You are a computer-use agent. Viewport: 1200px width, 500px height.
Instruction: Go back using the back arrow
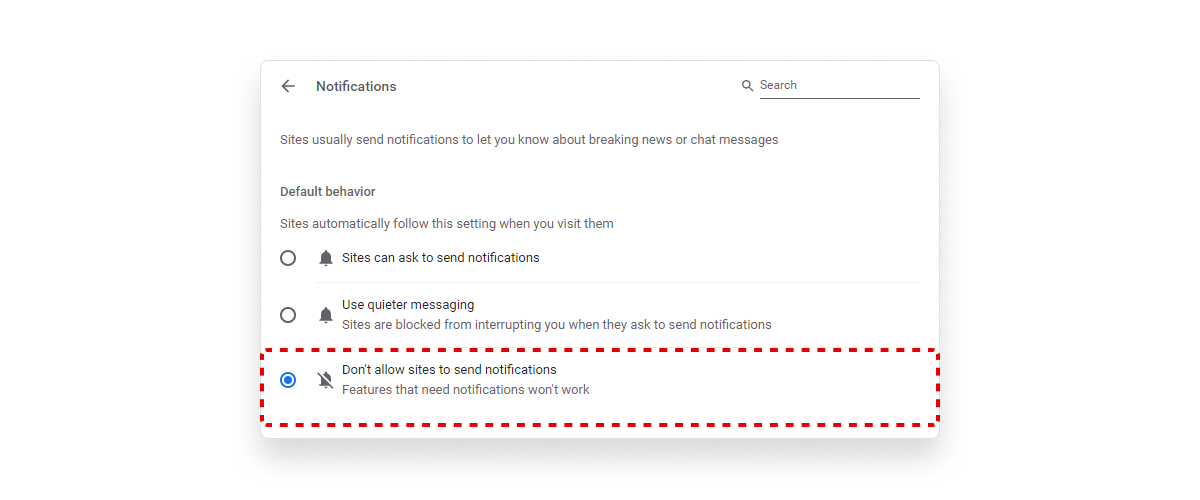coord(288,86)
